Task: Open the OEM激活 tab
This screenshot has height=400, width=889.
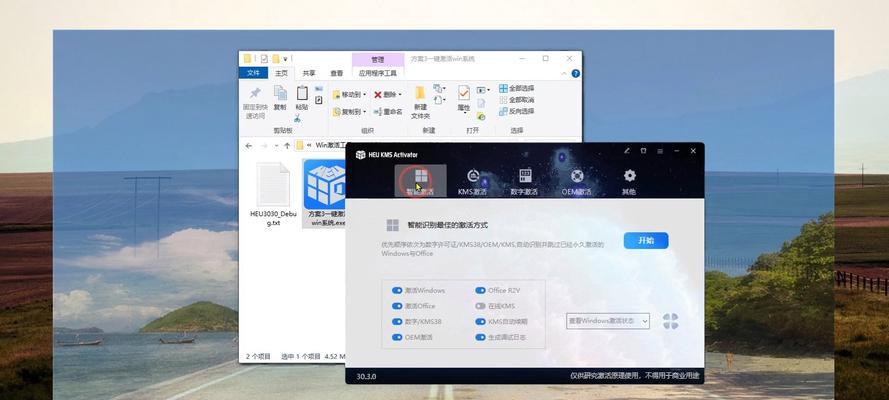Action: [x=577, y=182]
